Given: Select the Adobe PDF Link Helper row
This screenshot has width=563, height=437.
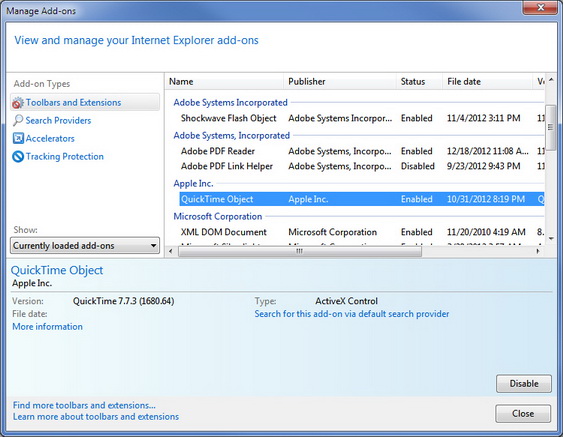Looking at the screenshot, I should (x=362, y=166).
